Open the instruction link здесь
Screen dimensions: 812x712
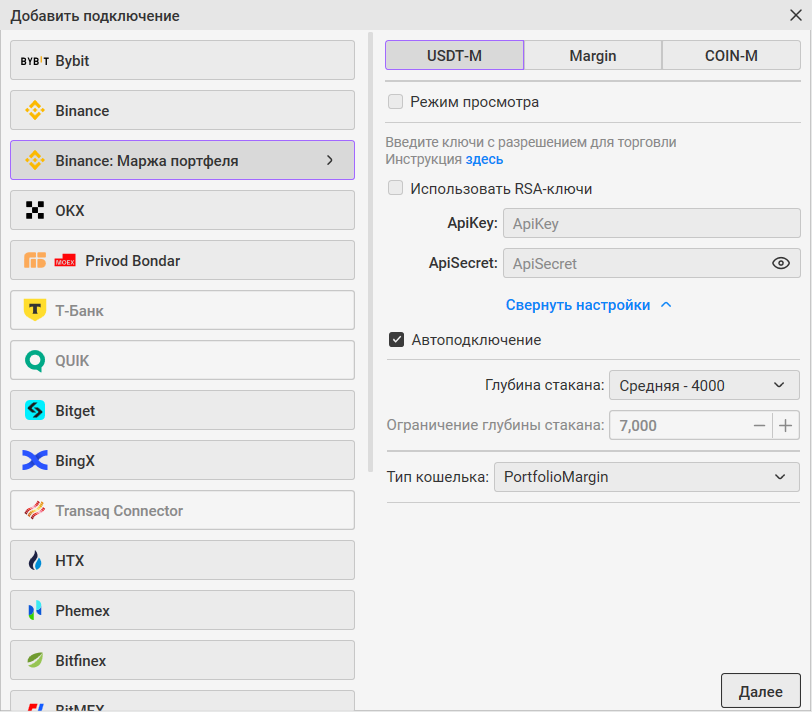[484, 159]
